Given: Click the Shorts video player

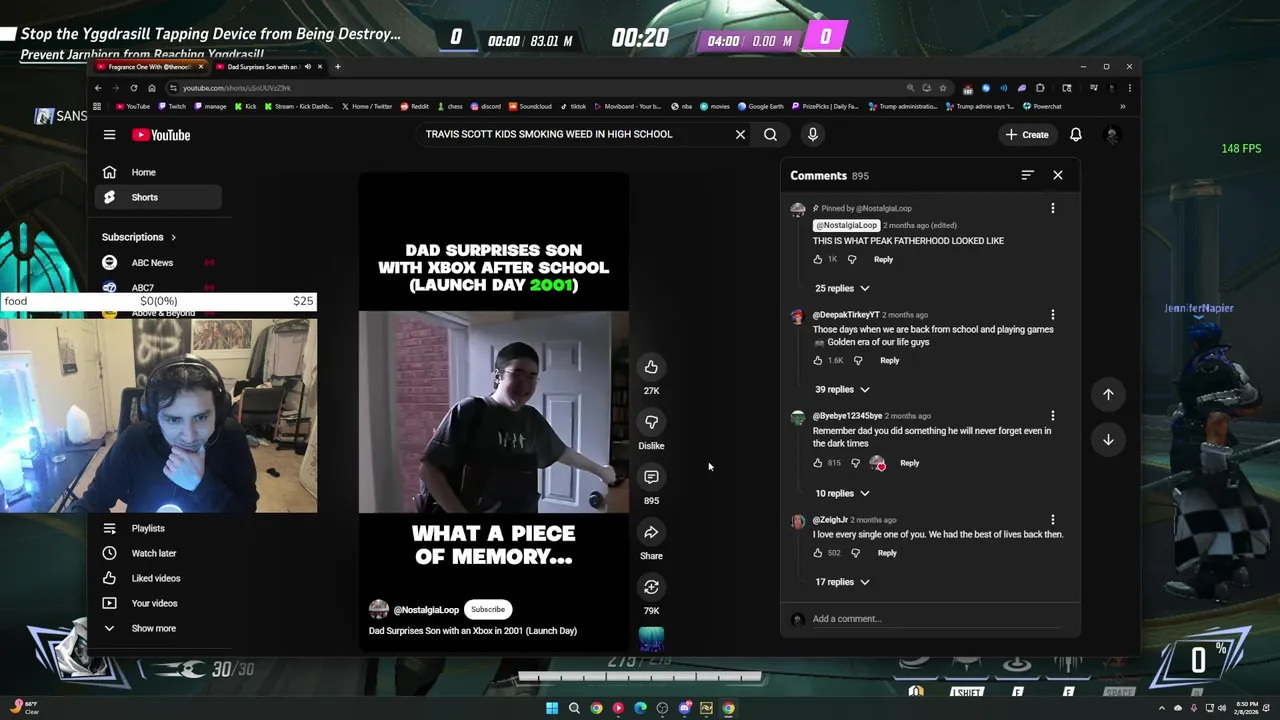Looking at the screenshot, I should pyautogui.click(x=494, y=412).
